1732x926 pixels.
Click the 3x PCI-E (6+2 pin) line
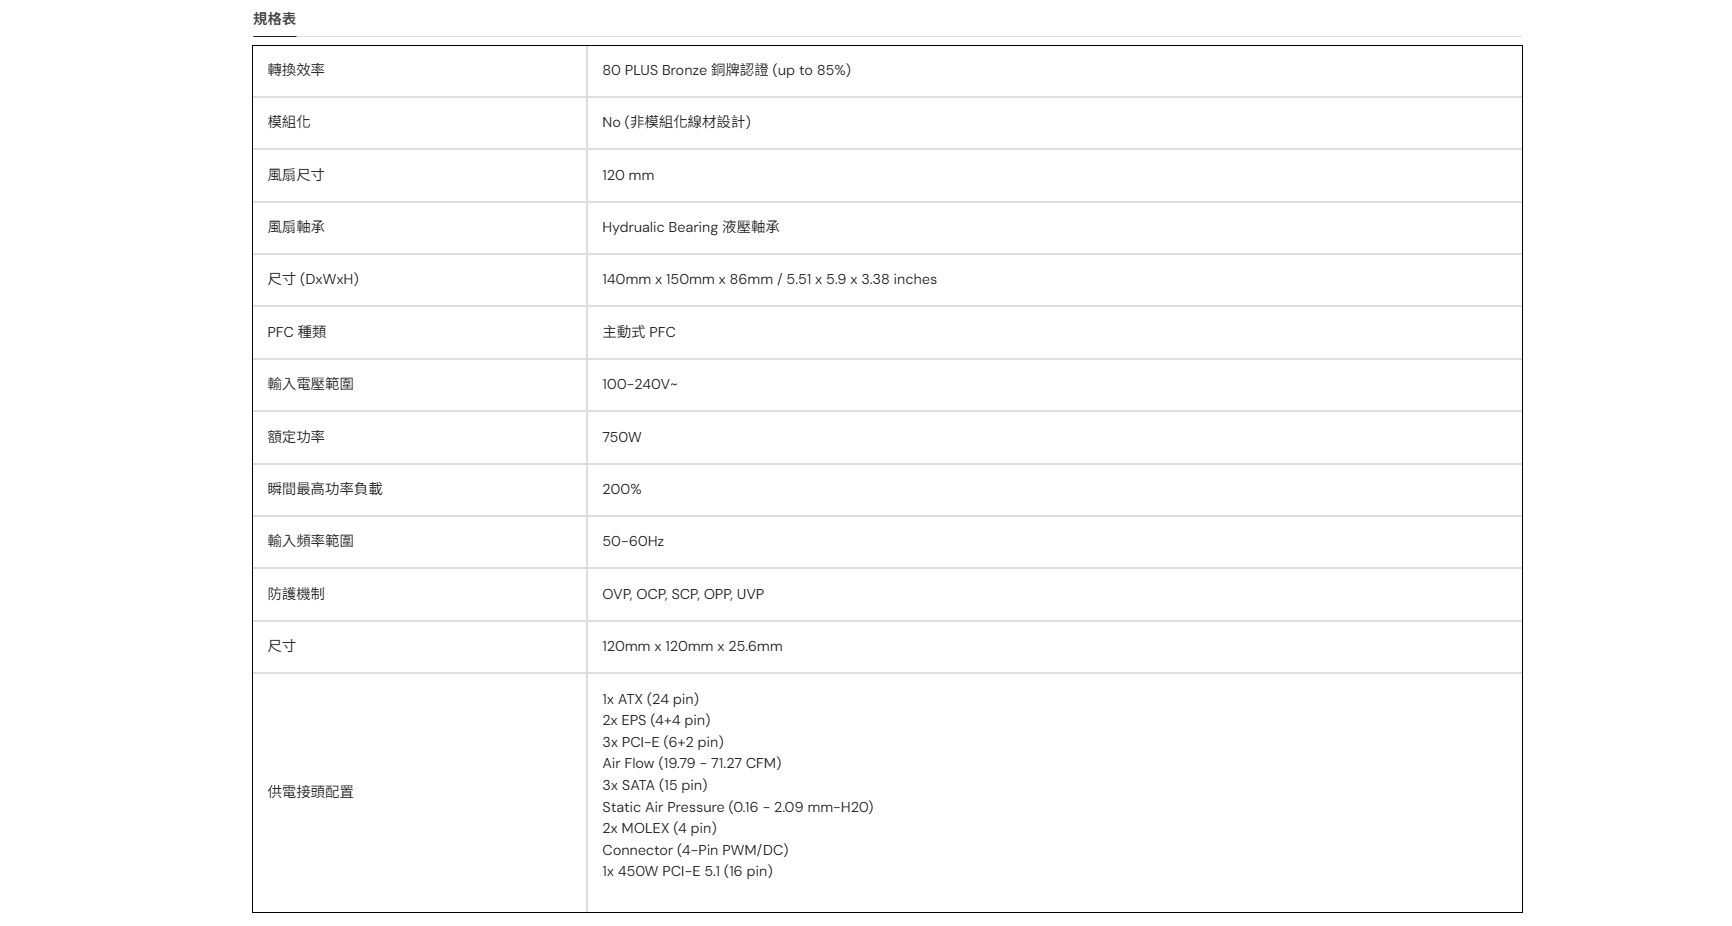(663, 742)
